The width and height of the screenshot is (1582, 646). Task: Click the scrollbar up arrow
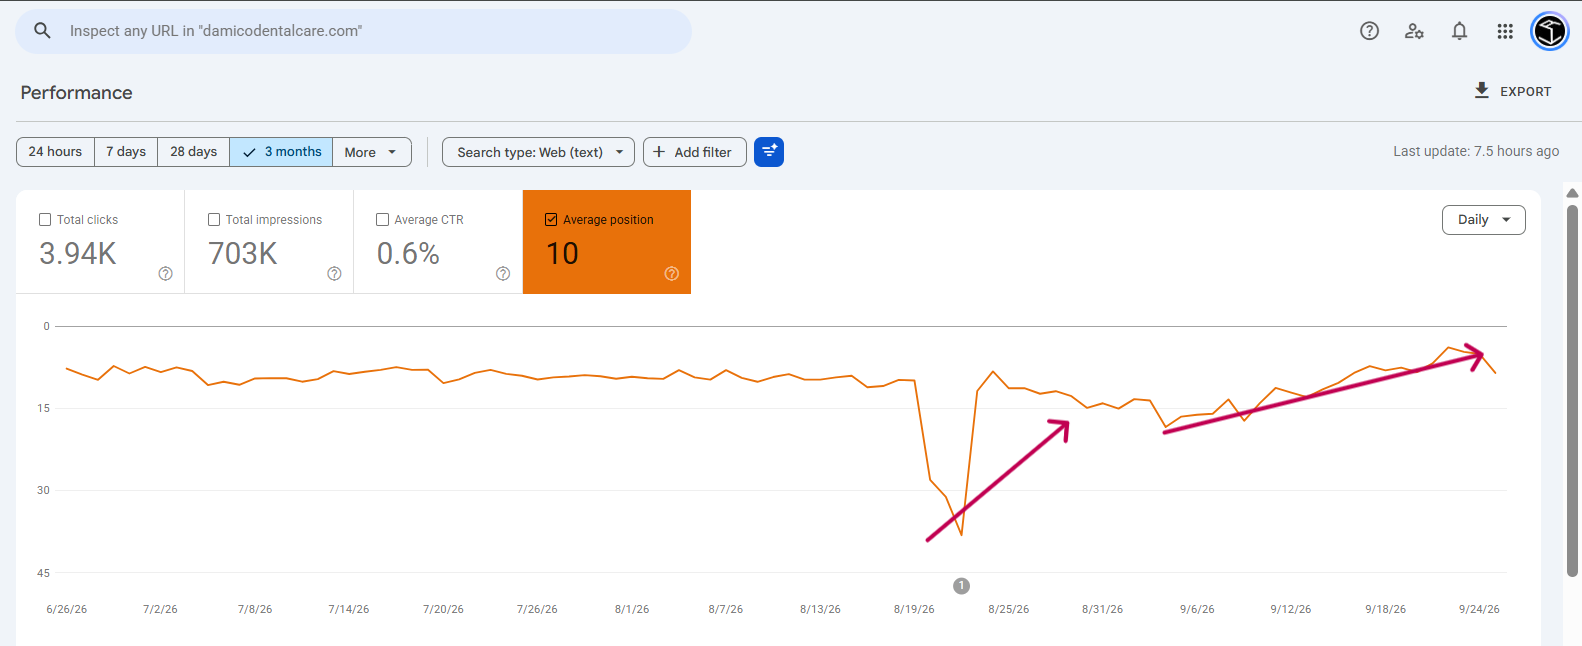pyautogui.click(x=1572, y=193)
